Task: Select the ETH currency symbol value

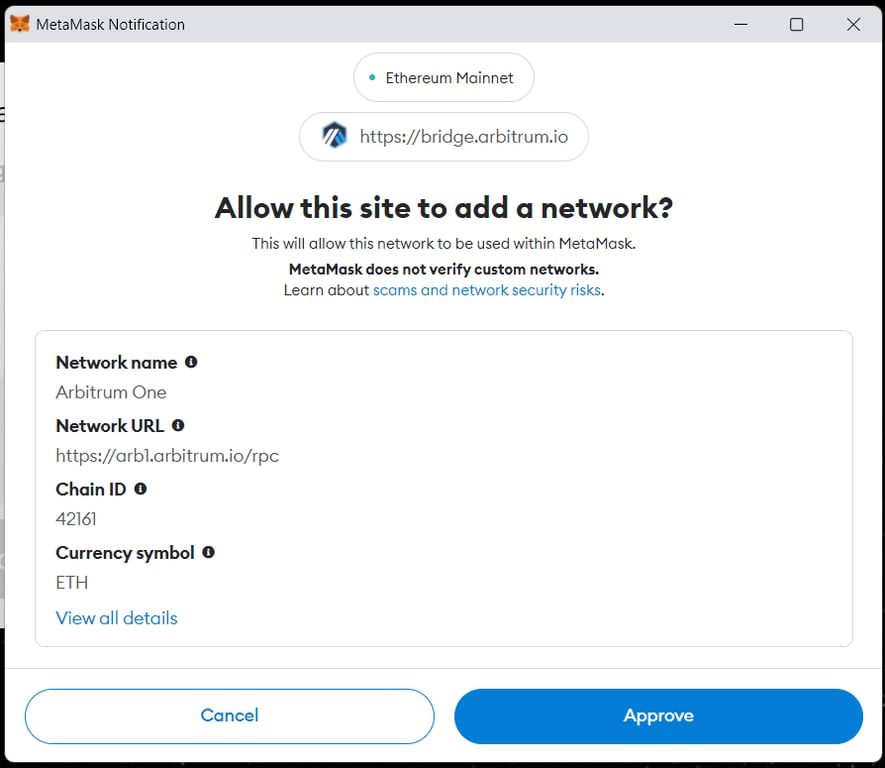Action: pos(71,582)
